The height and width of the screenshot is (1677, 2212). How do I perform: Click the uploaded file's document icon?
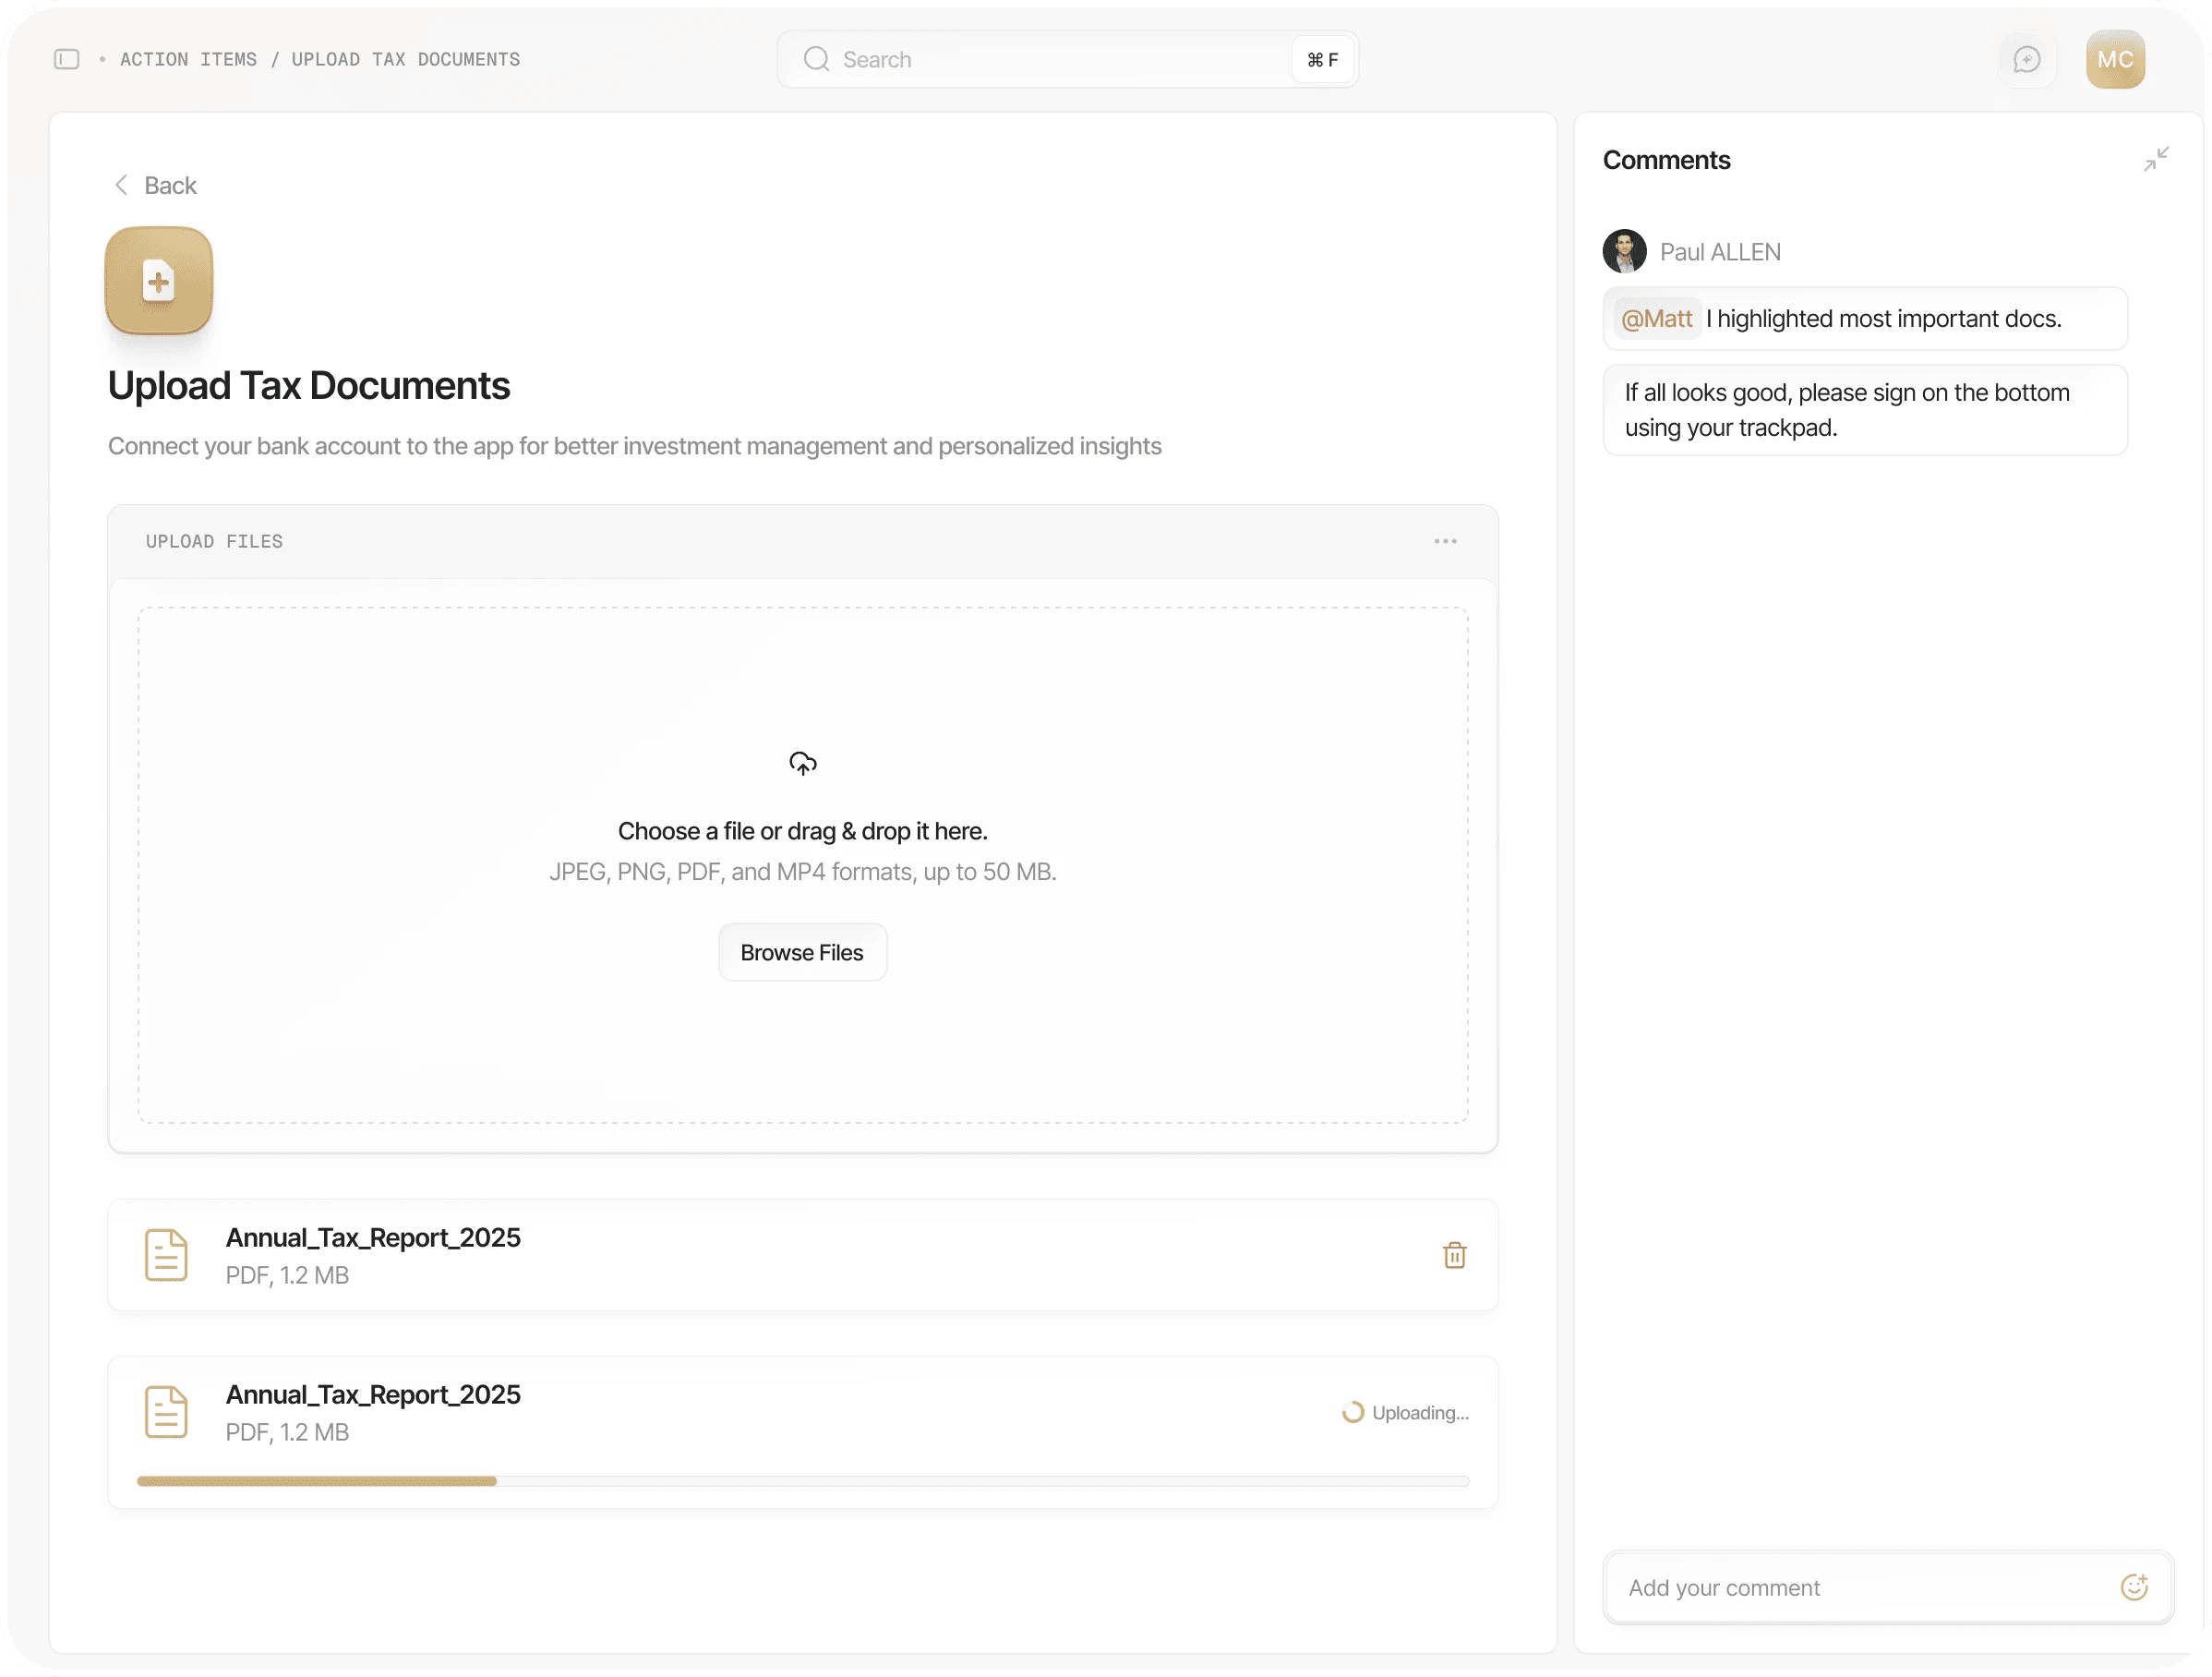(x=166, y=1256)
